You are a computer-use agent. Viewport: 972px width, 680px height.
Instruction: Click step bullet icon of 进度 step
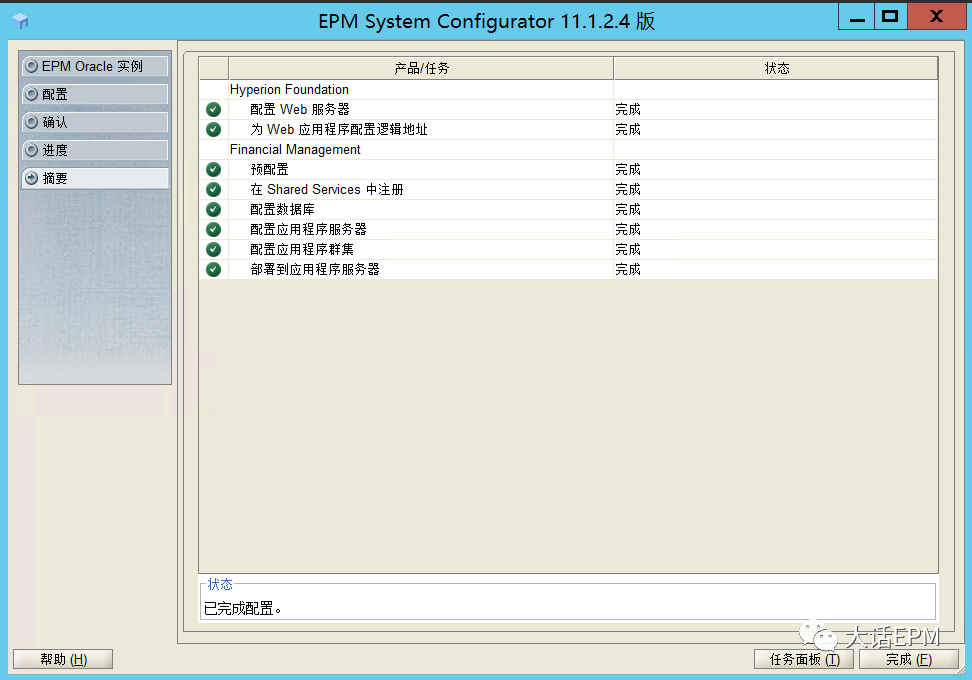tap(31, 150)
